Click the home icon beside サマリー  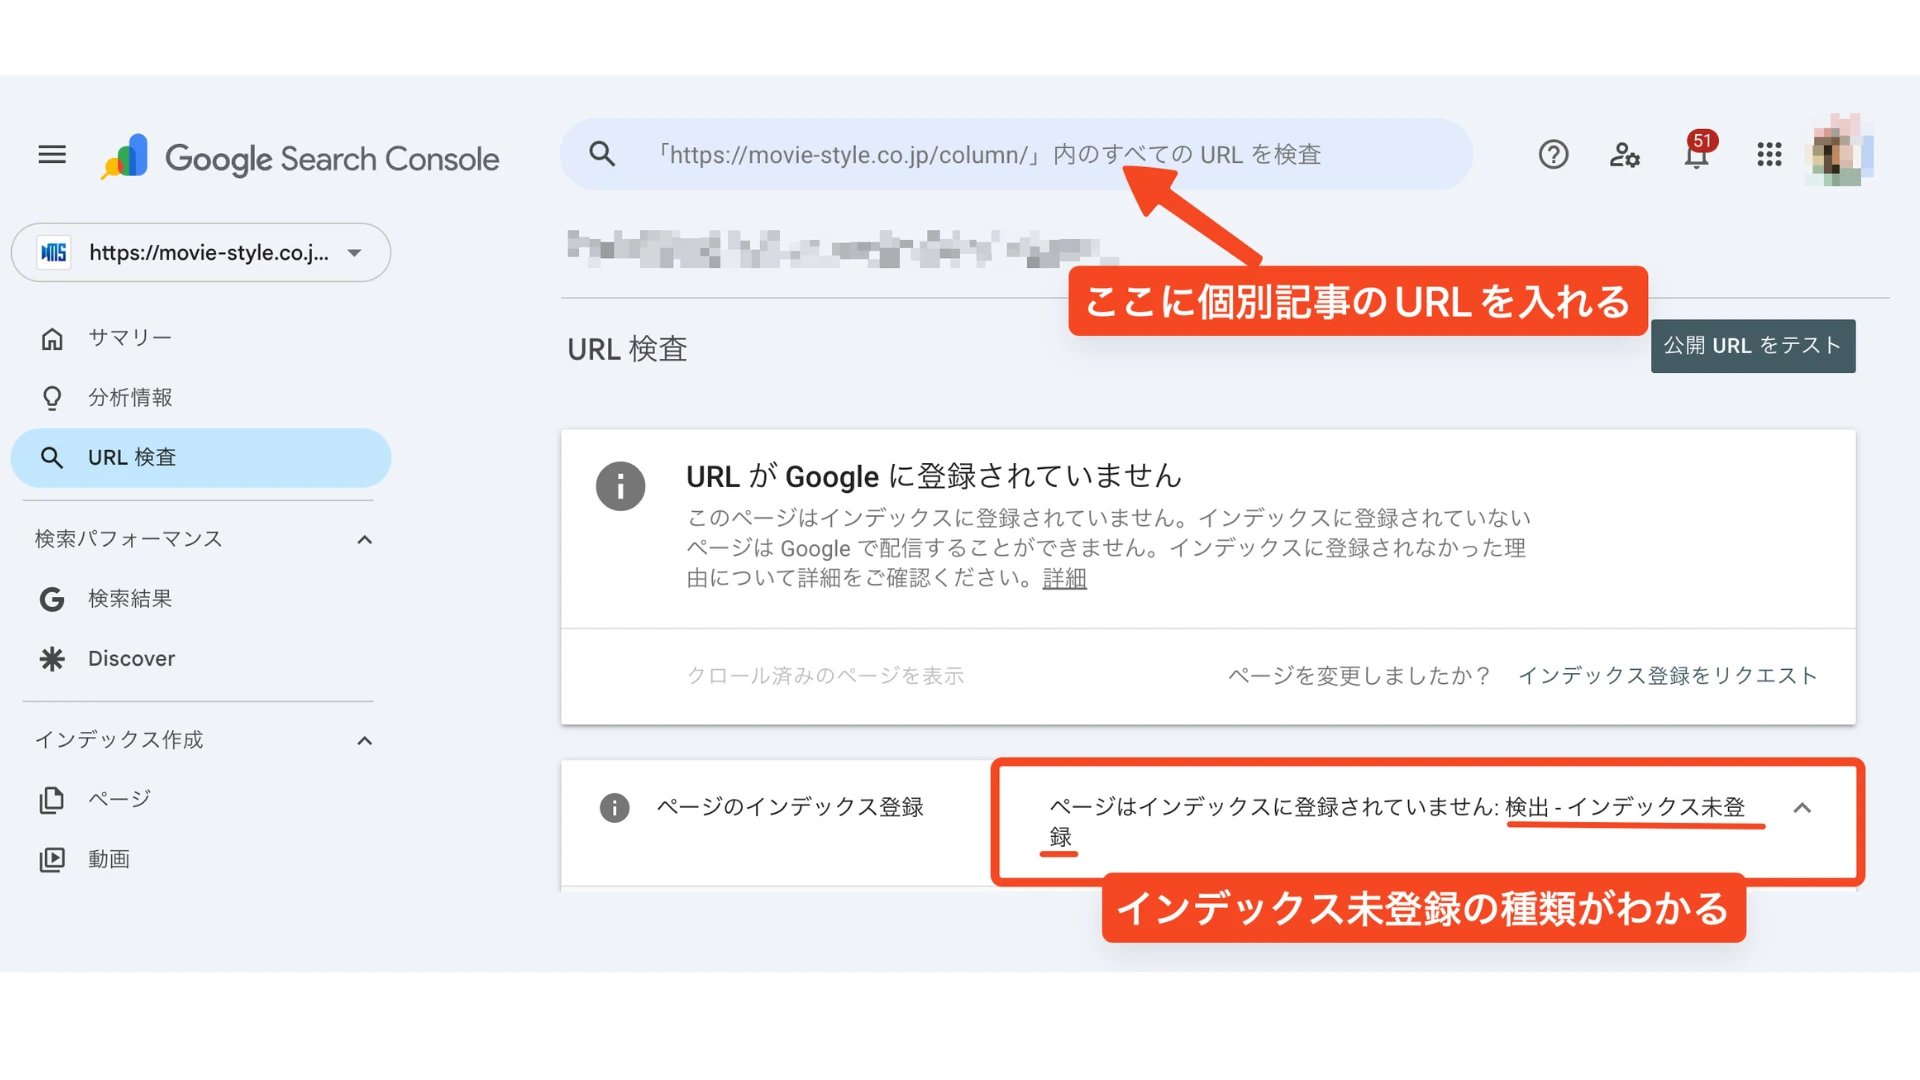(52, 339)
